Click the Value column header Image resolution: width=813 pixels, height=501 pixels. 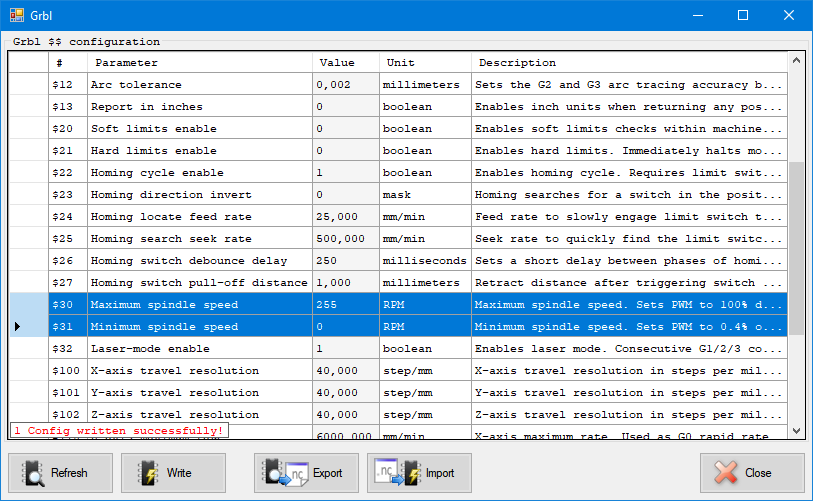346,63
